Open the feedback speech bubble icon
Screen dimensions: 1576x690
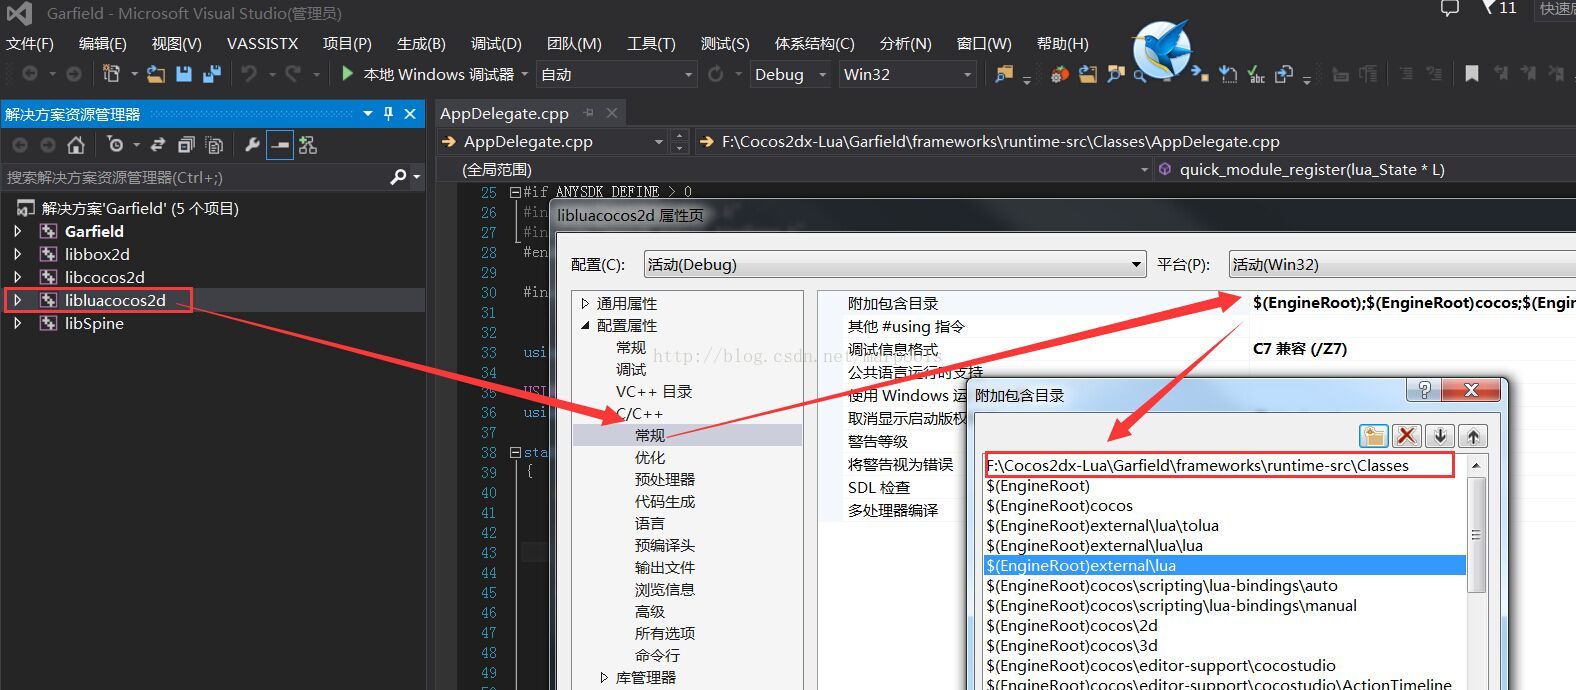pos(1450,8)
